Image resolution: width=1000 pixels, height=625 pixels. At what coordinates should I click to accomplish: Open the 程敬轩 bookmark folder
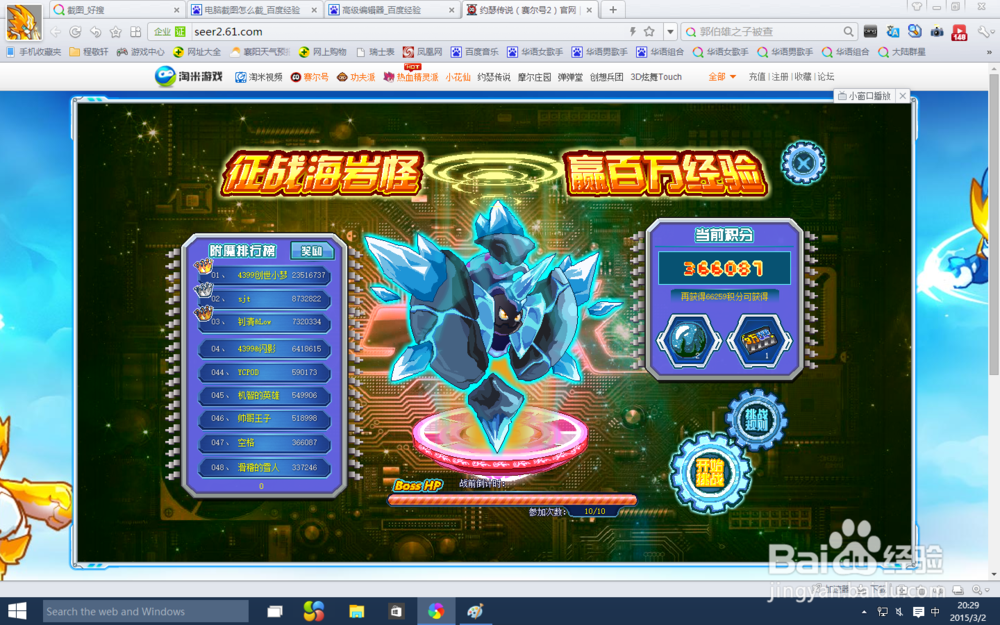[89, 52]
